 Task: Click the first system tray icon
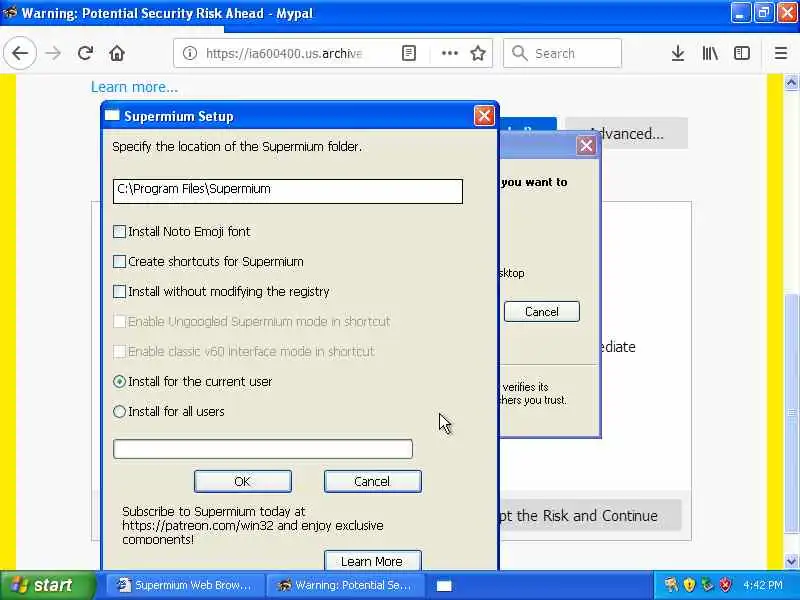click(671, 585)
